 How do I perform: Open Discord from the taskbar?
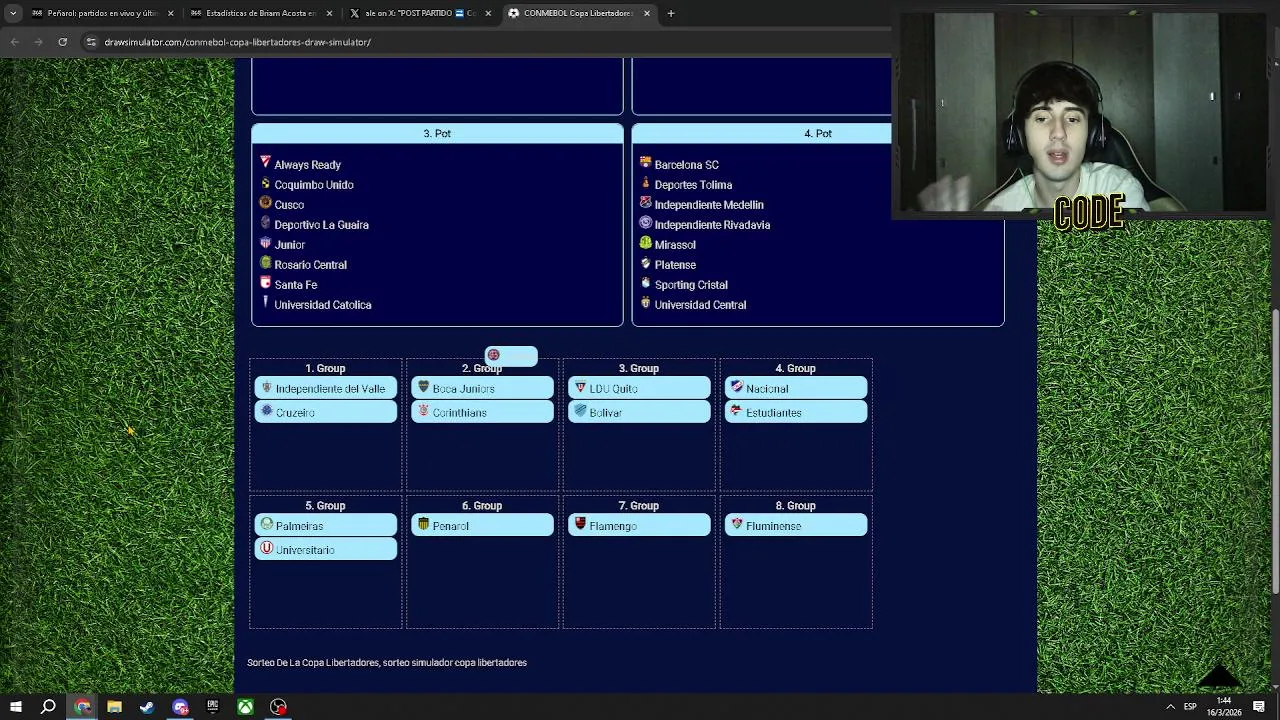[x=180, y=707]
